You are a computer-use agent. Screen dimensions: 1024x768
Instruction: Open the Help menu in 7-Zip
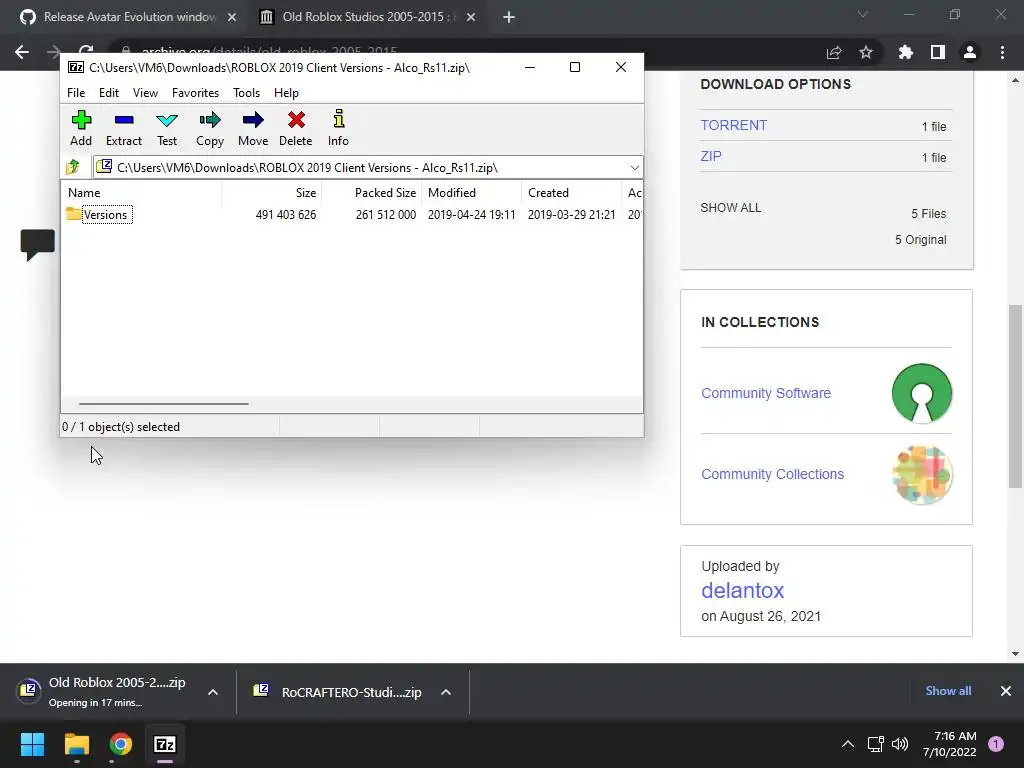(x=286, y=93)
